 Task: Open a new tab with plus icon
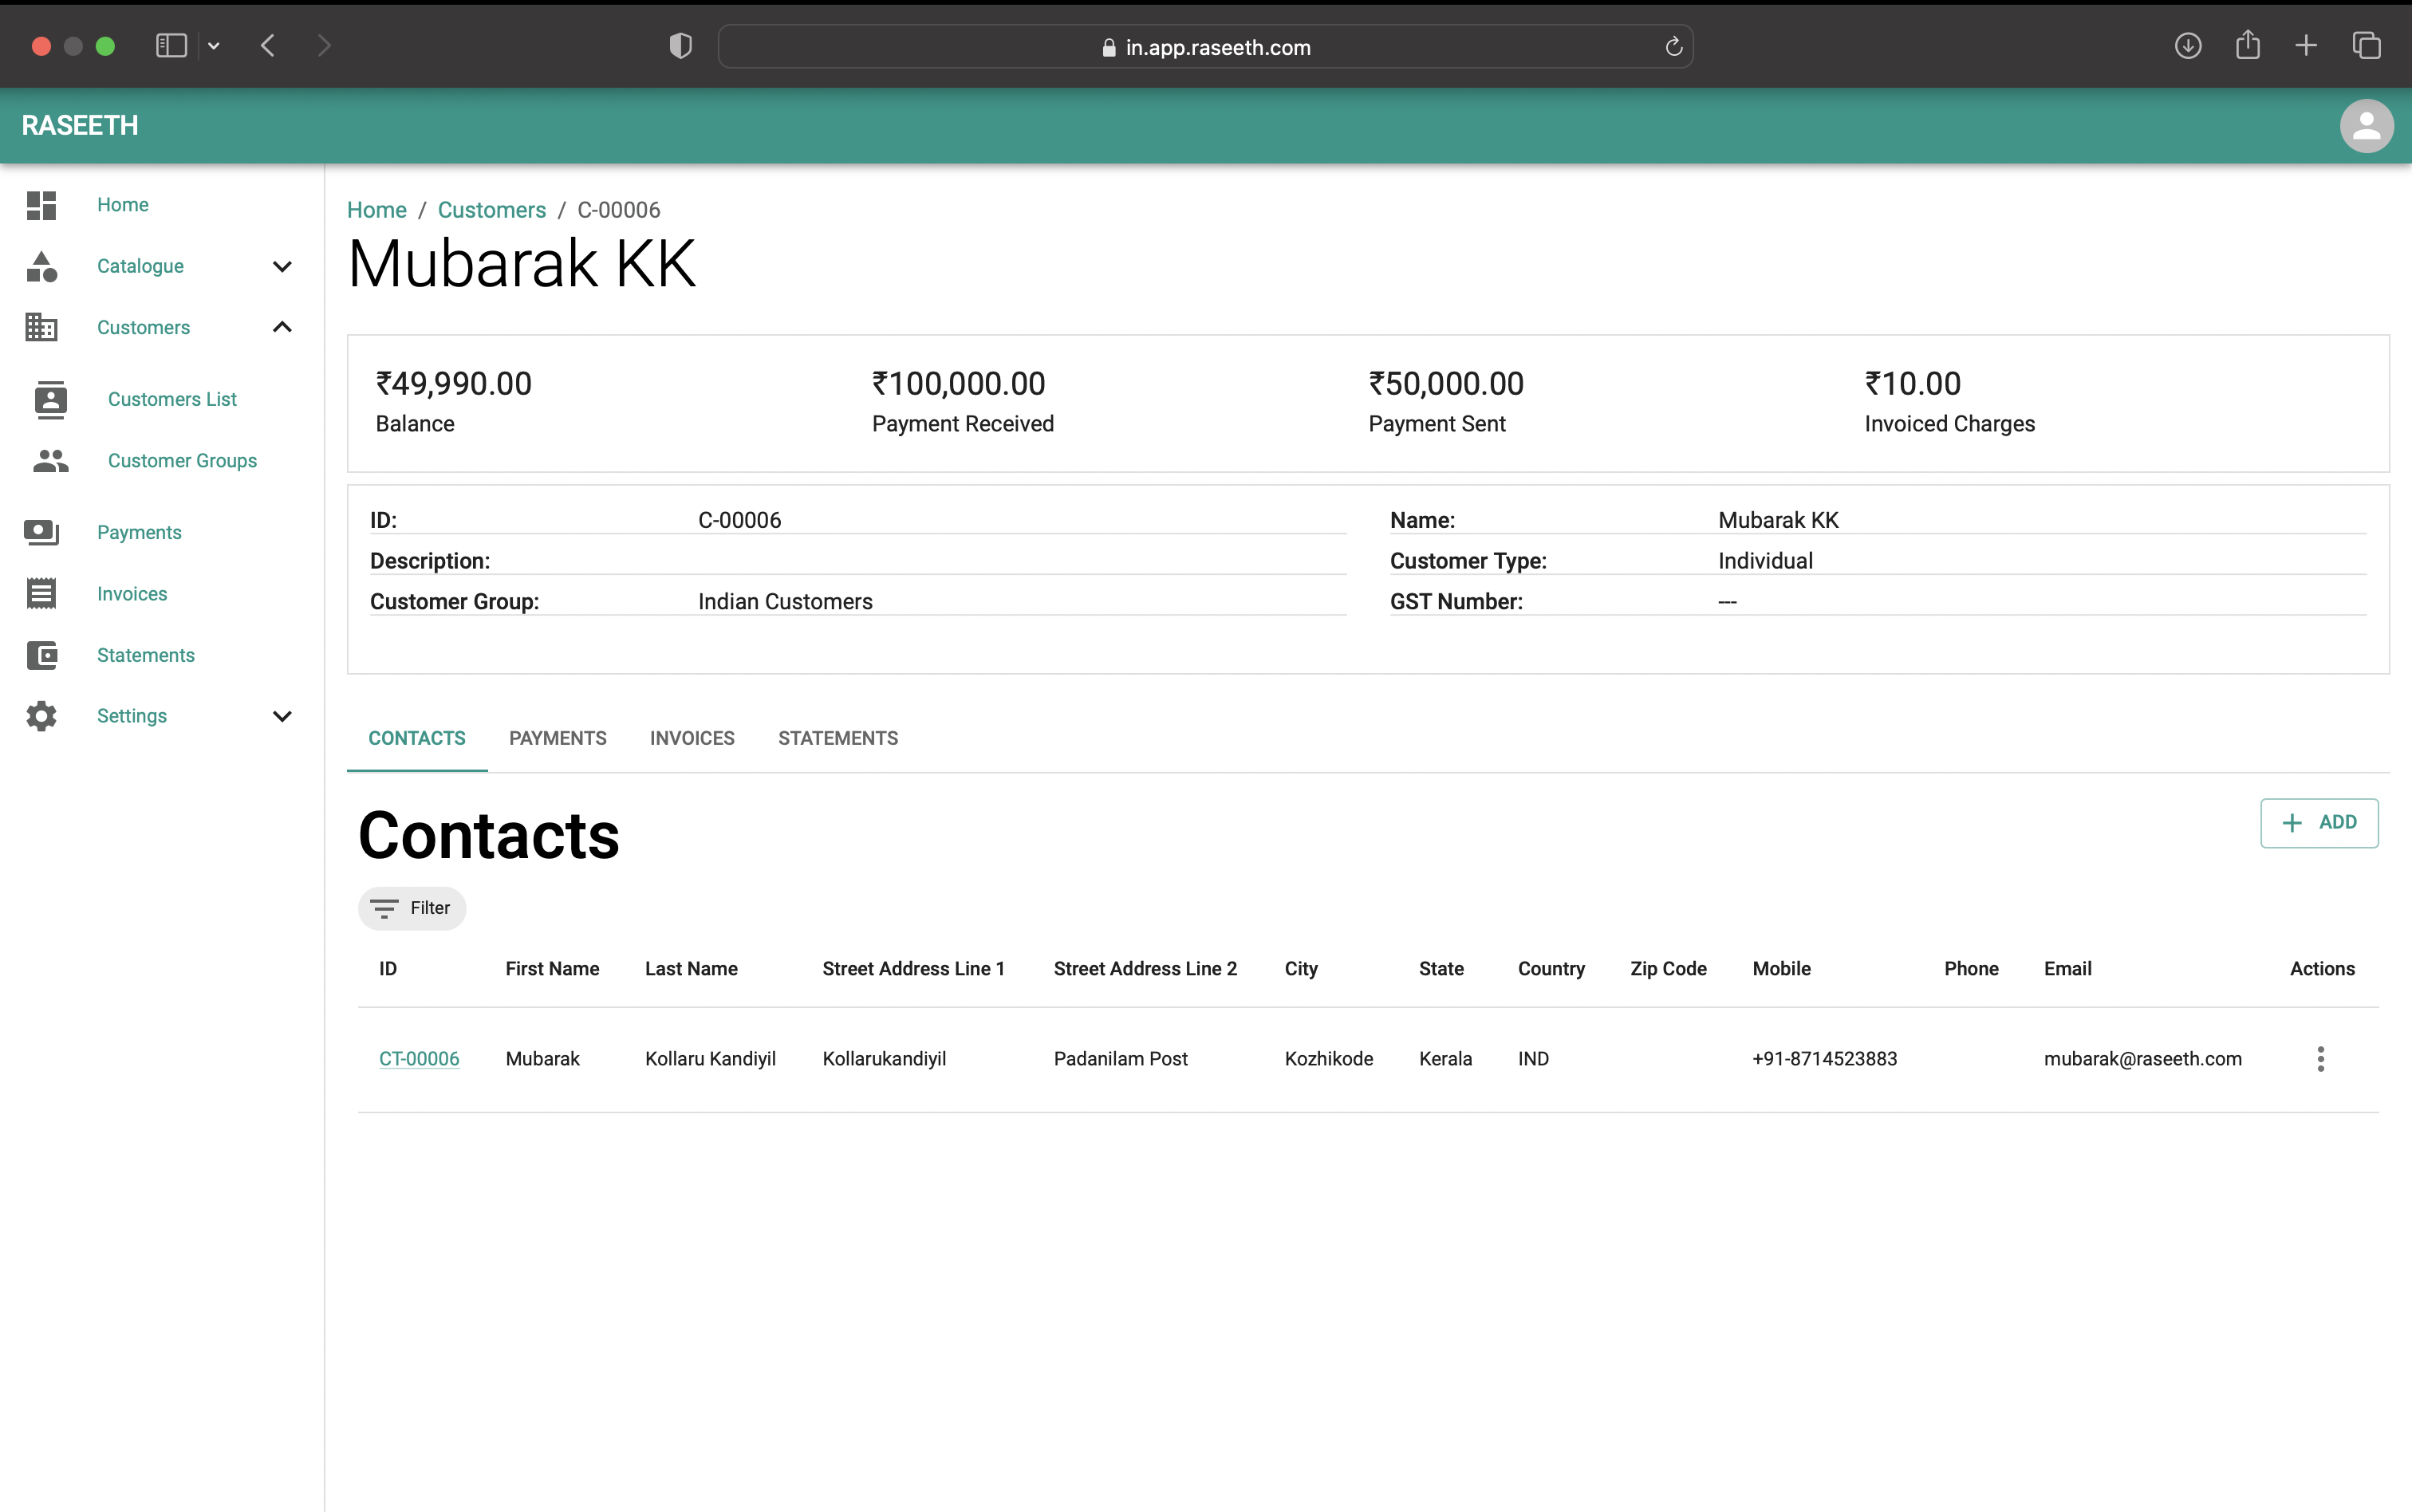pos(2306,46)
